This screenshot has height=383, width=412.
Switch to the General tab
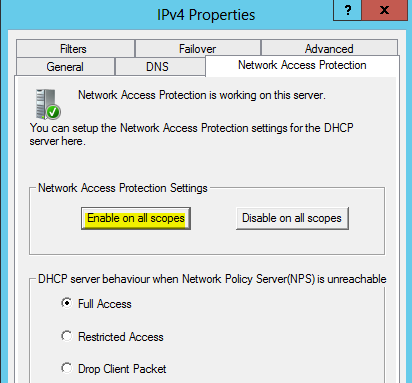(x=65, y=67)
